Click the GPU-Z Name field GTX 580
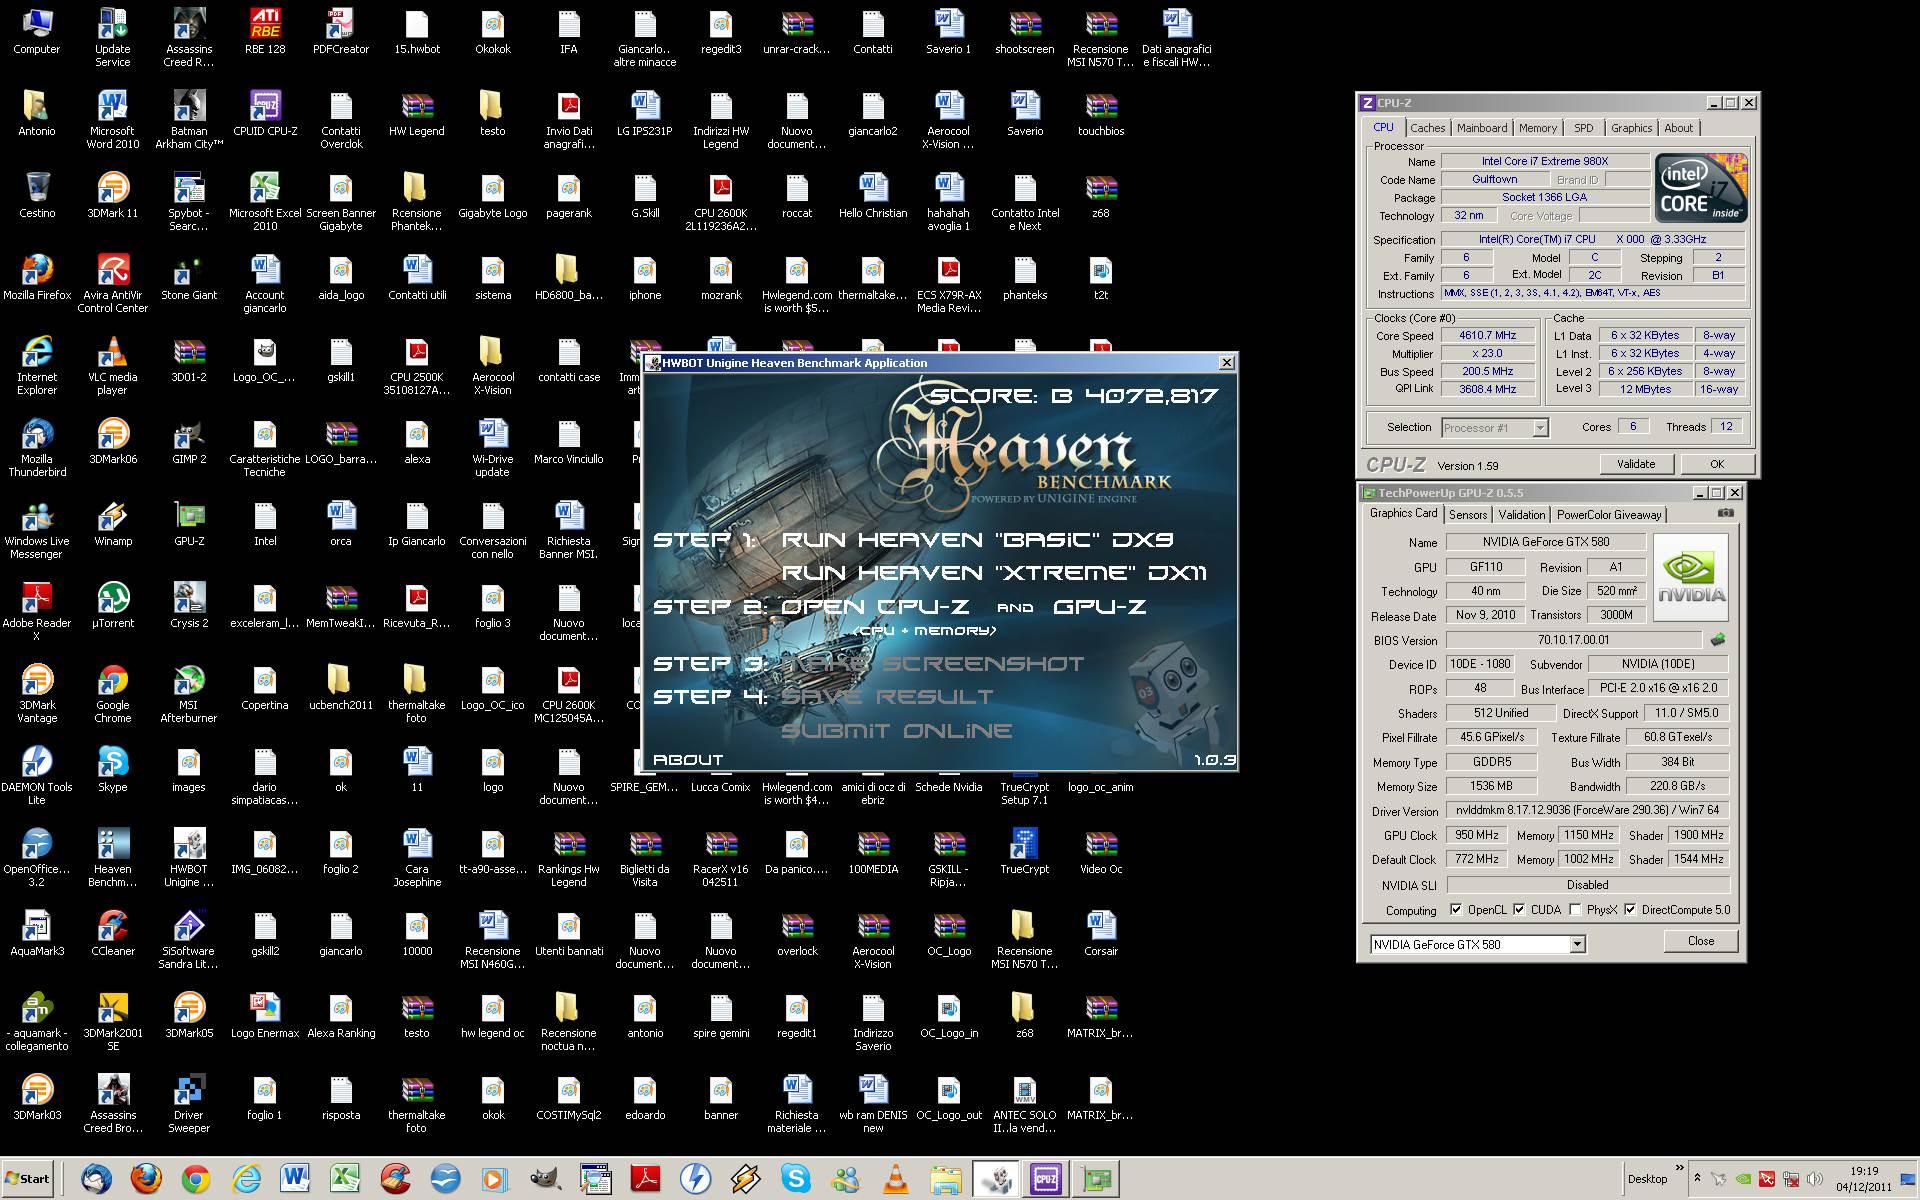1920x1200 pixels. click(x=1545, y=542)
